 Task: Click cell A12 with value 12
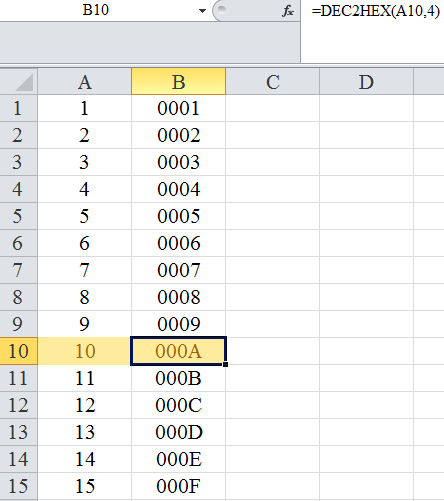[x=85, y=405]
